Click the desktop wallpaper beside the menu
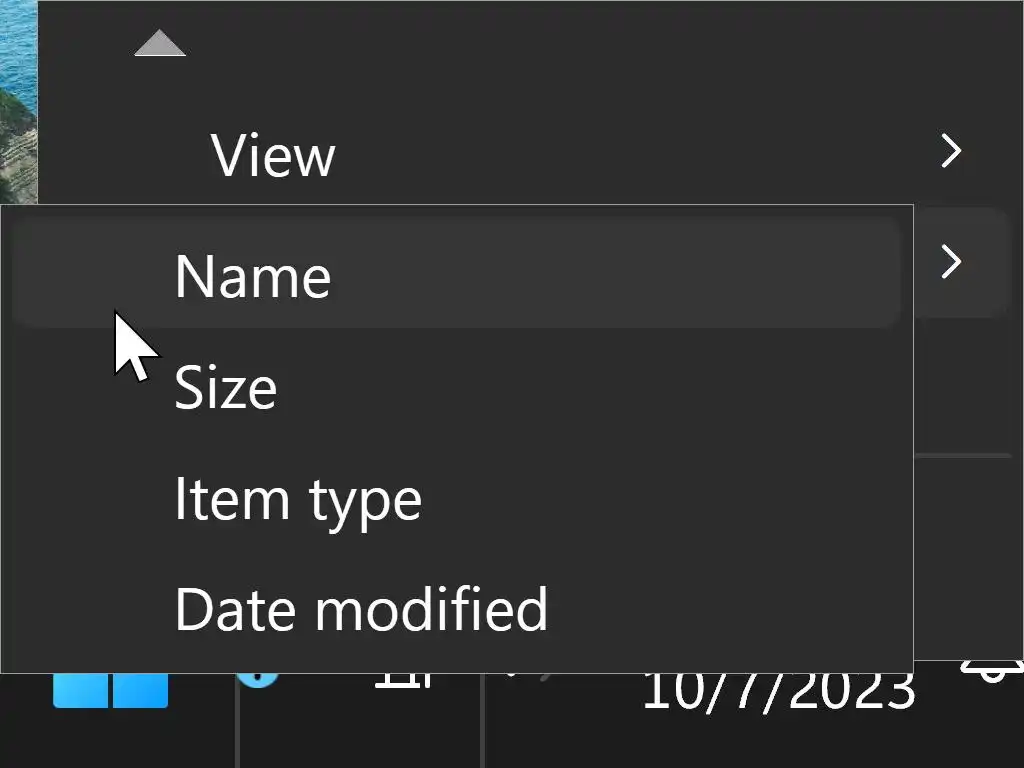Screen dimensions: 1024x768 point(18,100)
